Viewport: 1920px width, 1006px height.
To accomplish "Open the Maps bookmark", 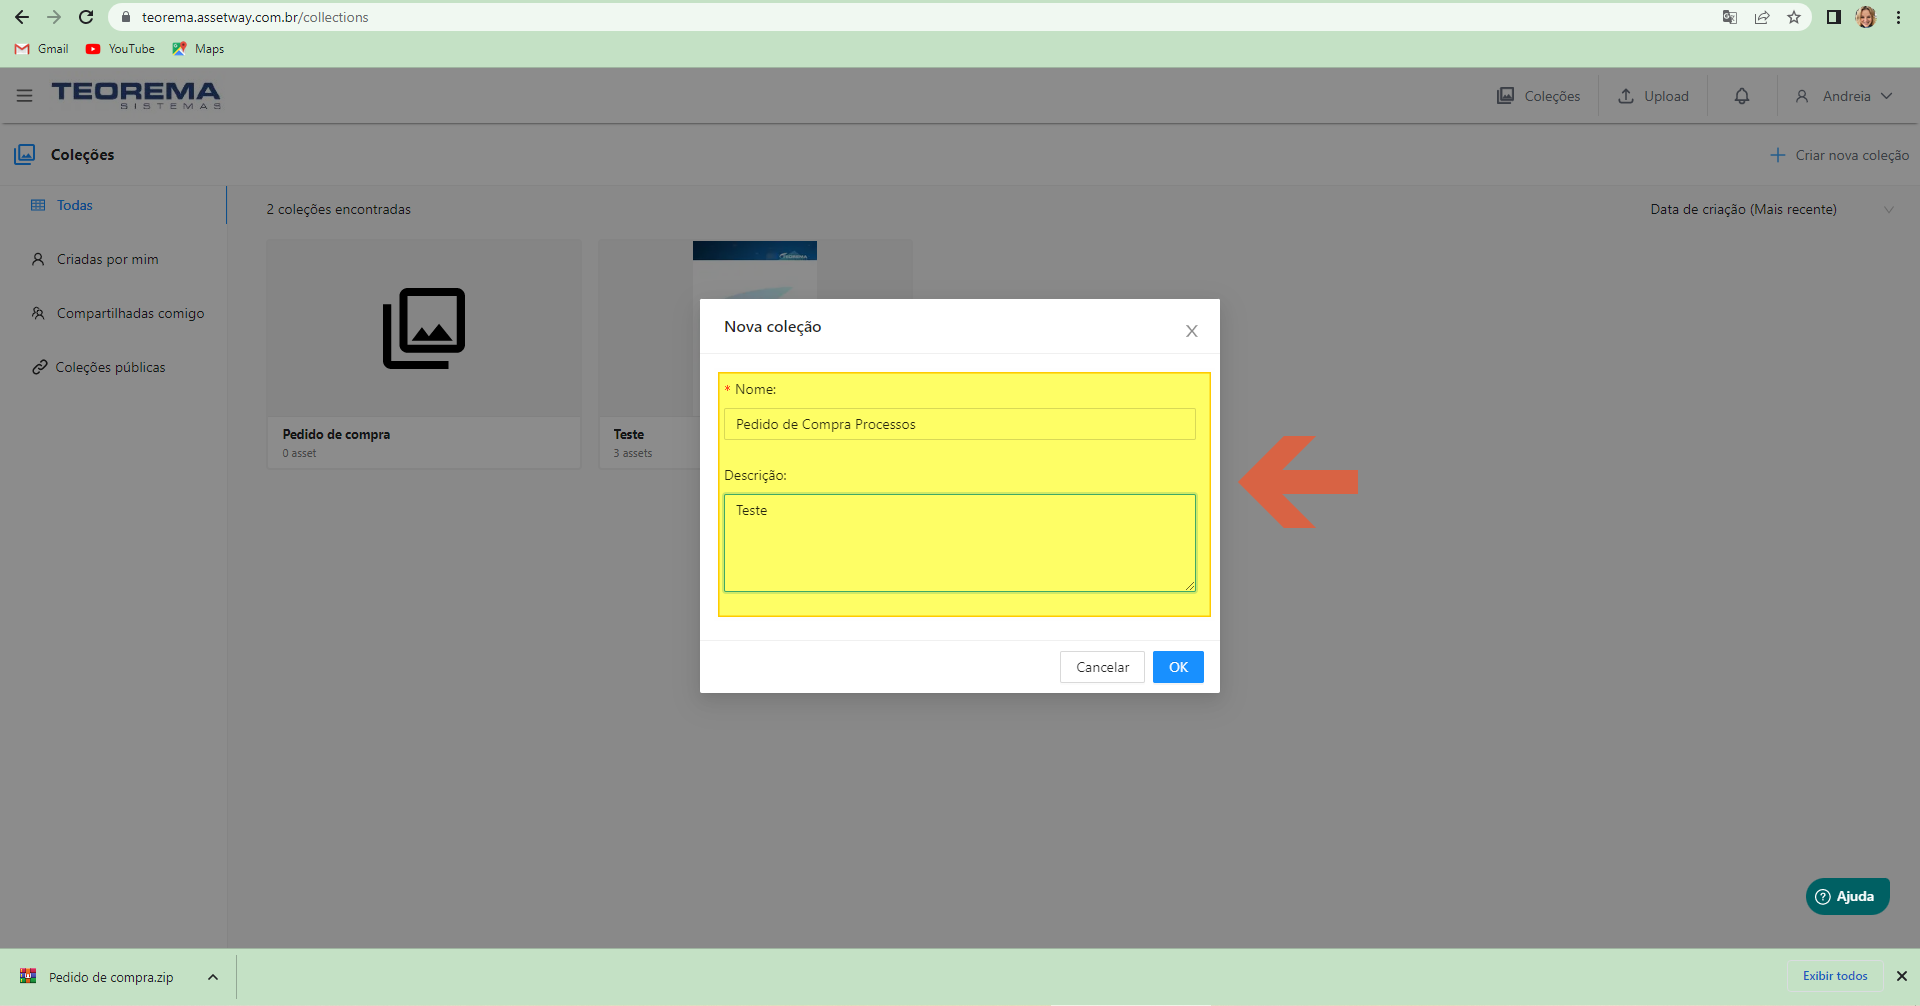I will pos(198,49).
